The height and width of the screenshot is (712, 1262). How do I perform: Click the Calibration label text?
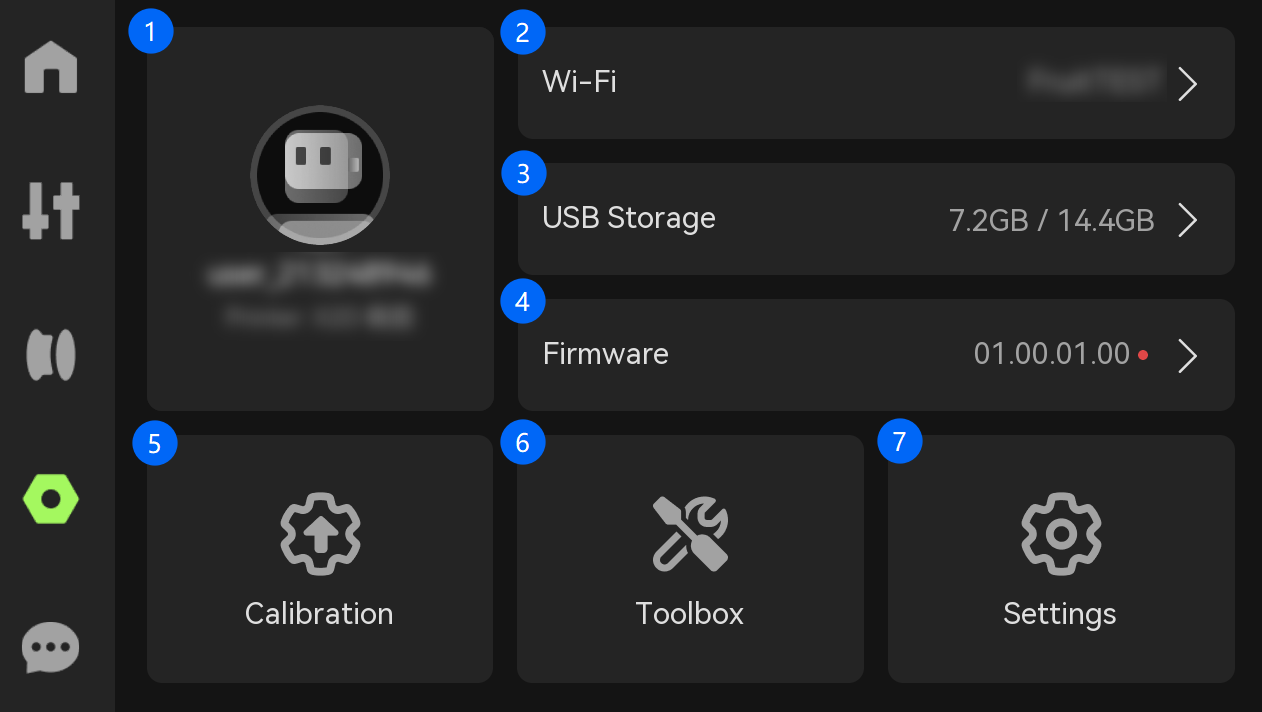click(x=319, y=613)
